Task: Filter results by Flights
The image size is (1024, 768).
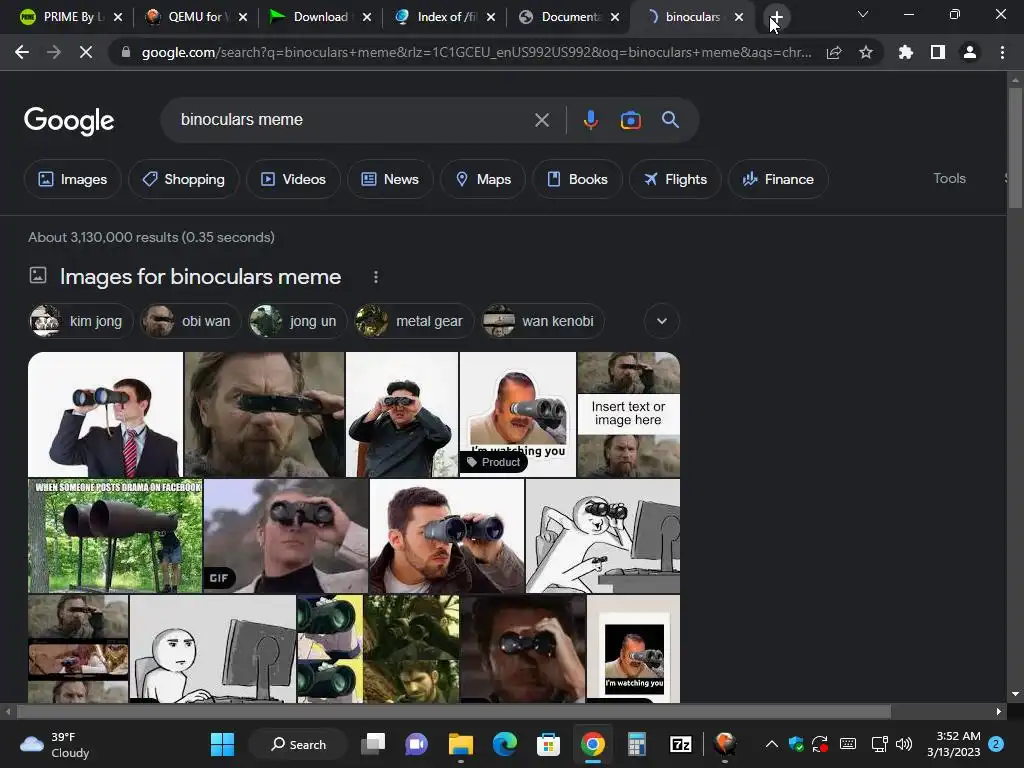Action: pos(675,179)
